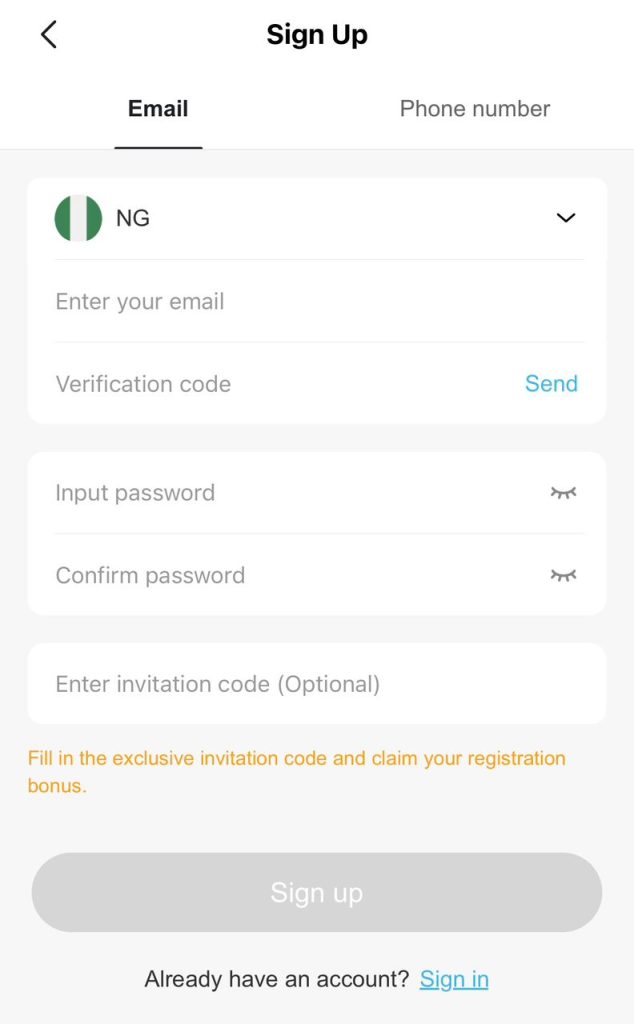Image resolution: width=634 pixels, height=1024 pixels.
Task: Click the back arrow at top left
Action: point(48,33)
